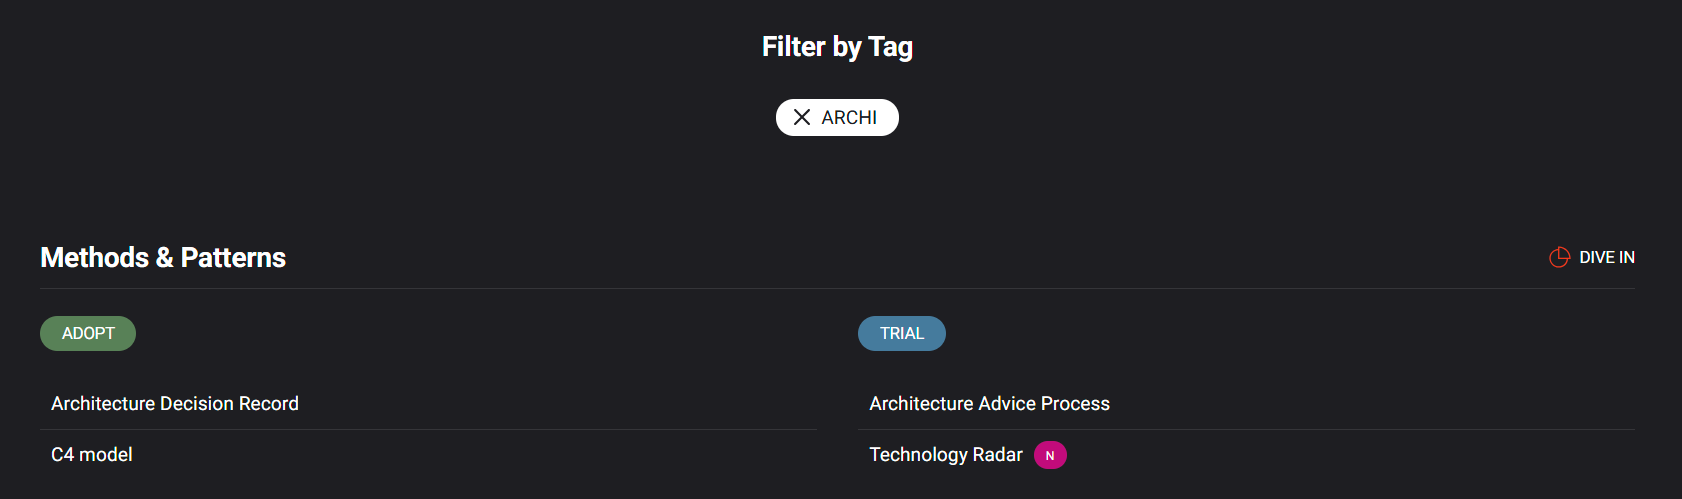Click the Methods & Patterns section heading
This screenshot has width=1682, height=499.
[163, 258]
